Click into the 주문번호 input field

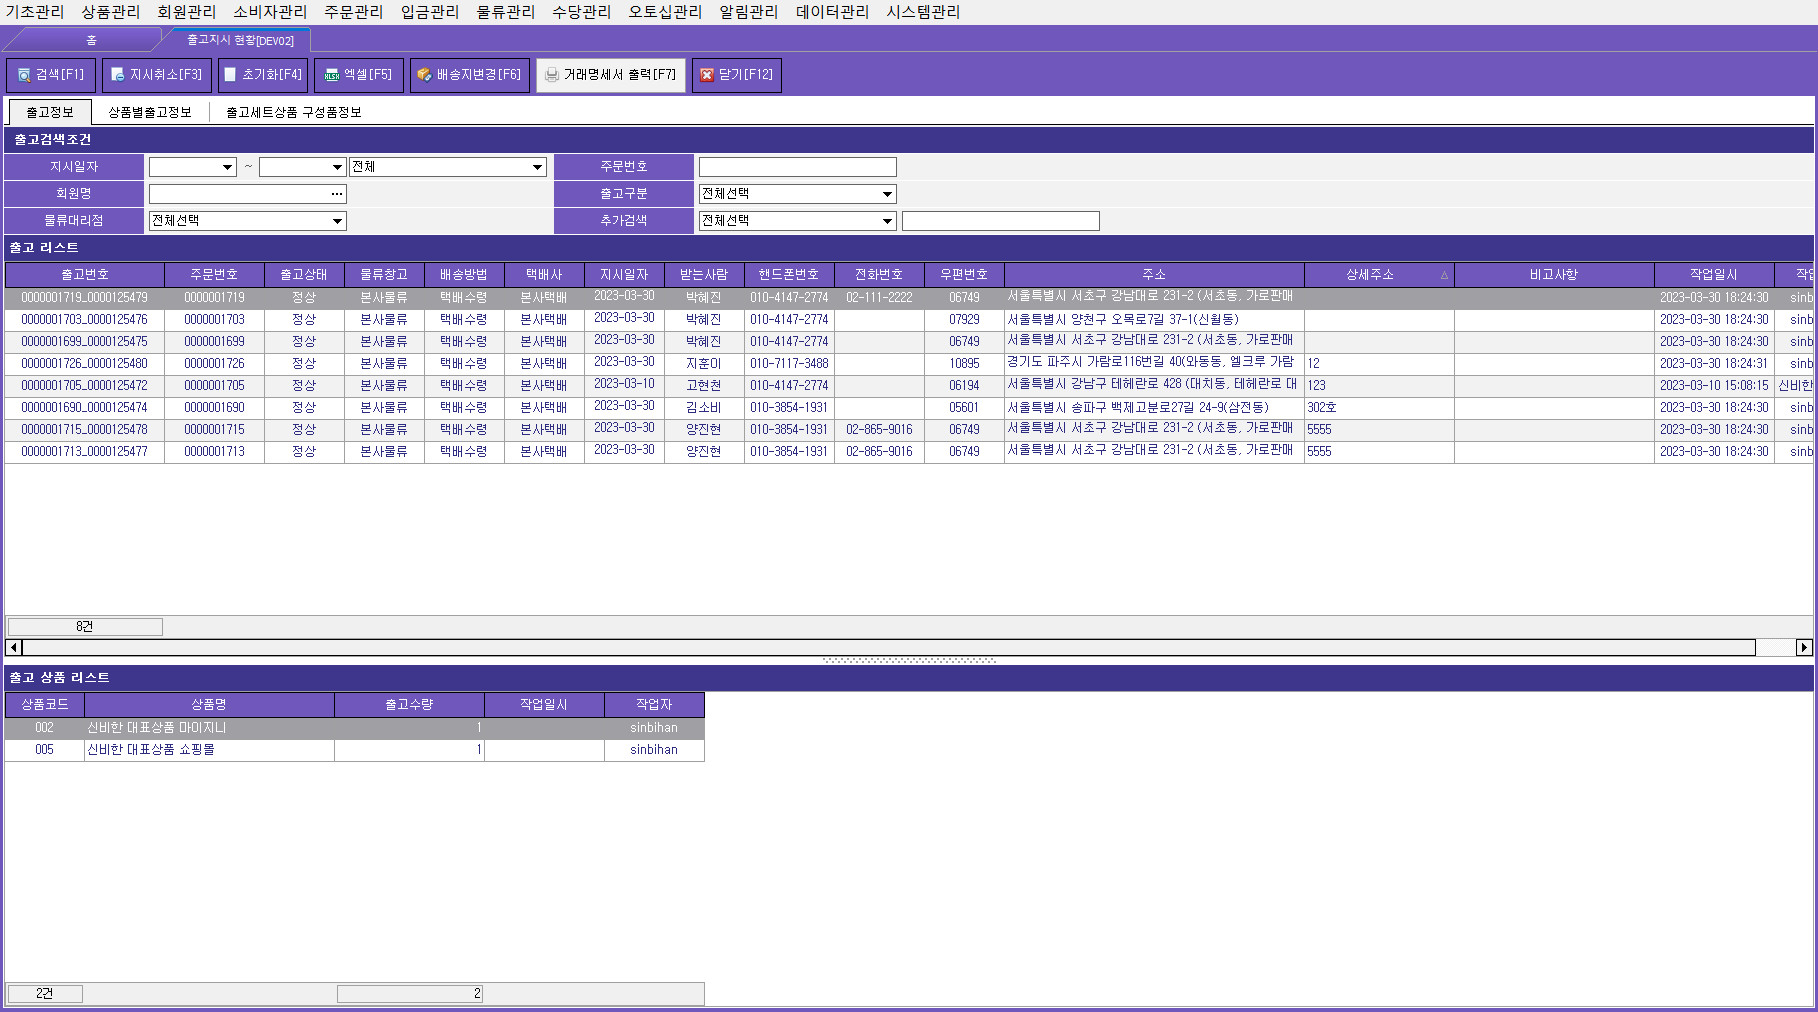click(x=797, y=167)
